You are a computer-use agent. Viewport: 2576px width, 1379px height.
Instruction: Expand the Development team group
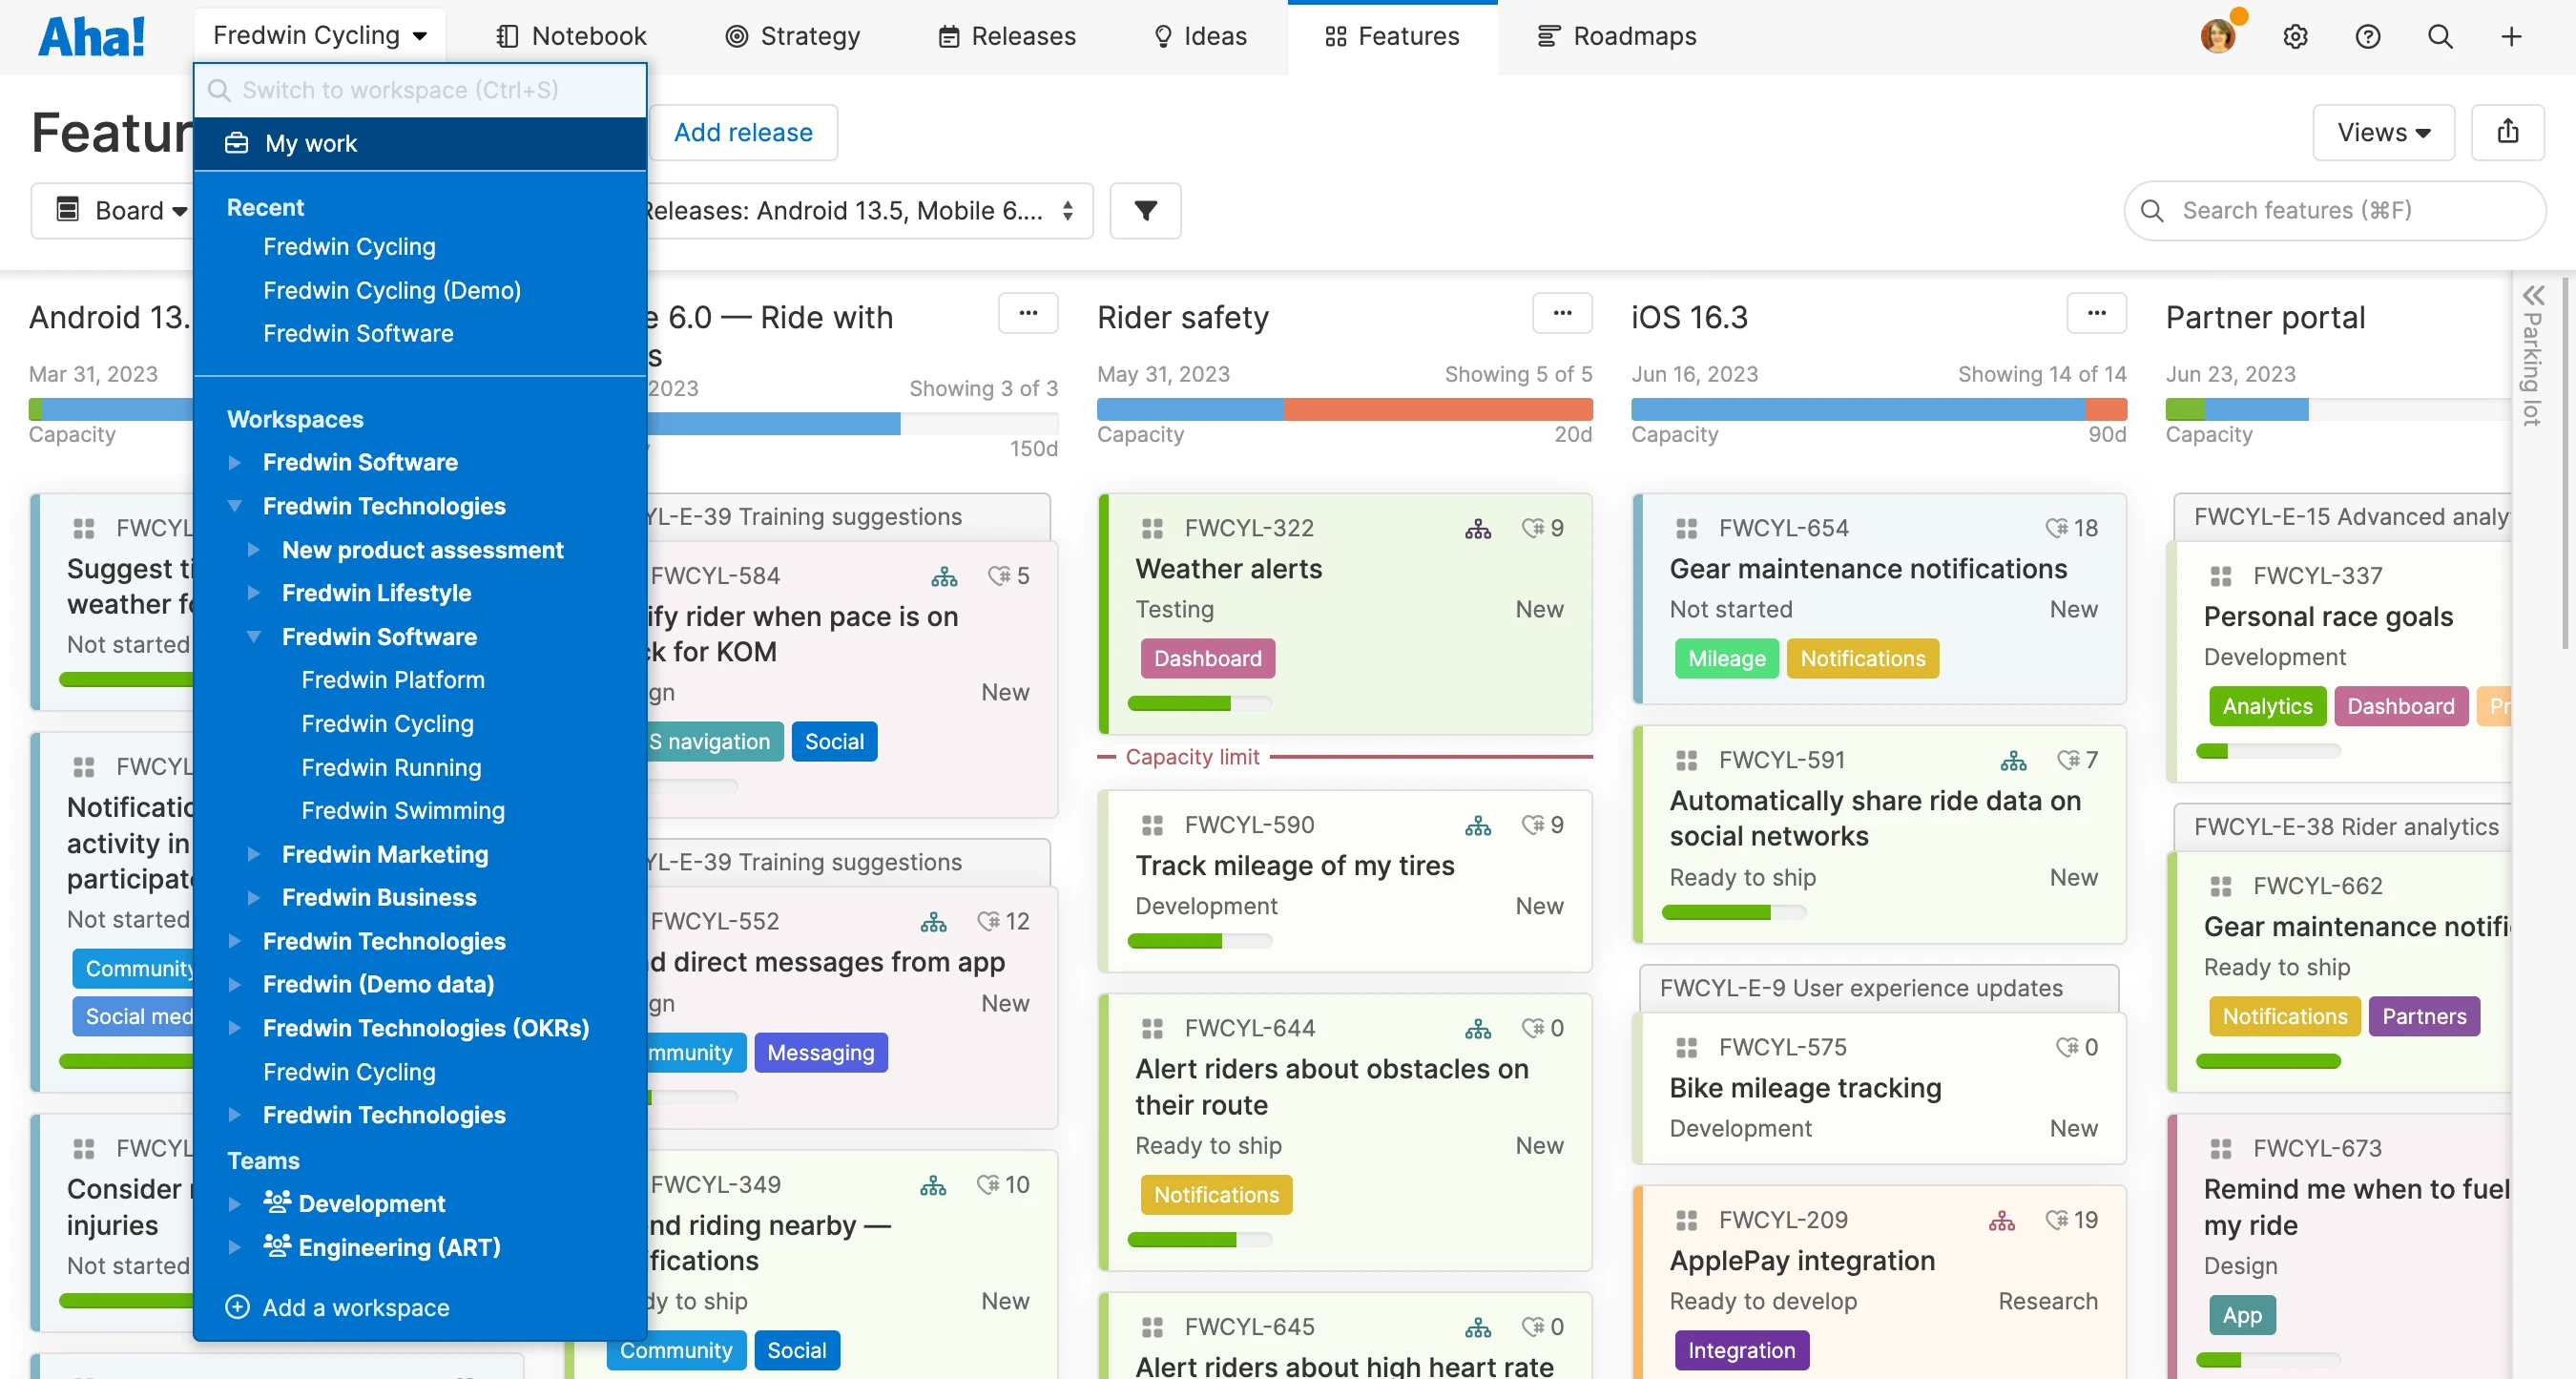[x=235, y=1204]
